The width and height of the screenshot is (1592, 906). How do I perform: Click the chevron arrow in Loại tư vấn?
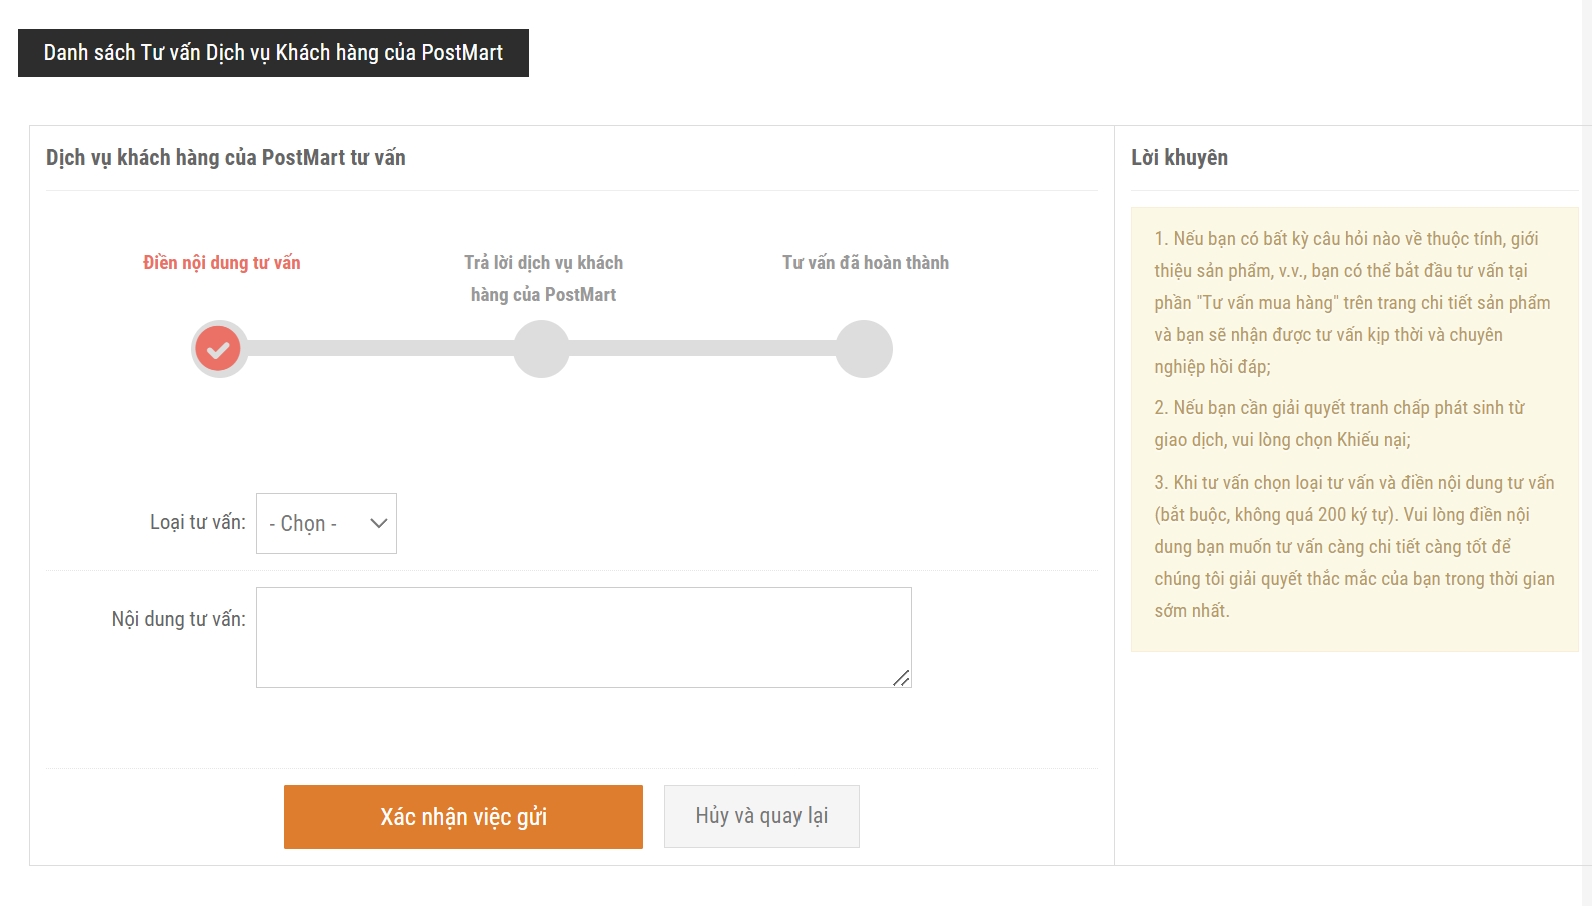(378, 523)
